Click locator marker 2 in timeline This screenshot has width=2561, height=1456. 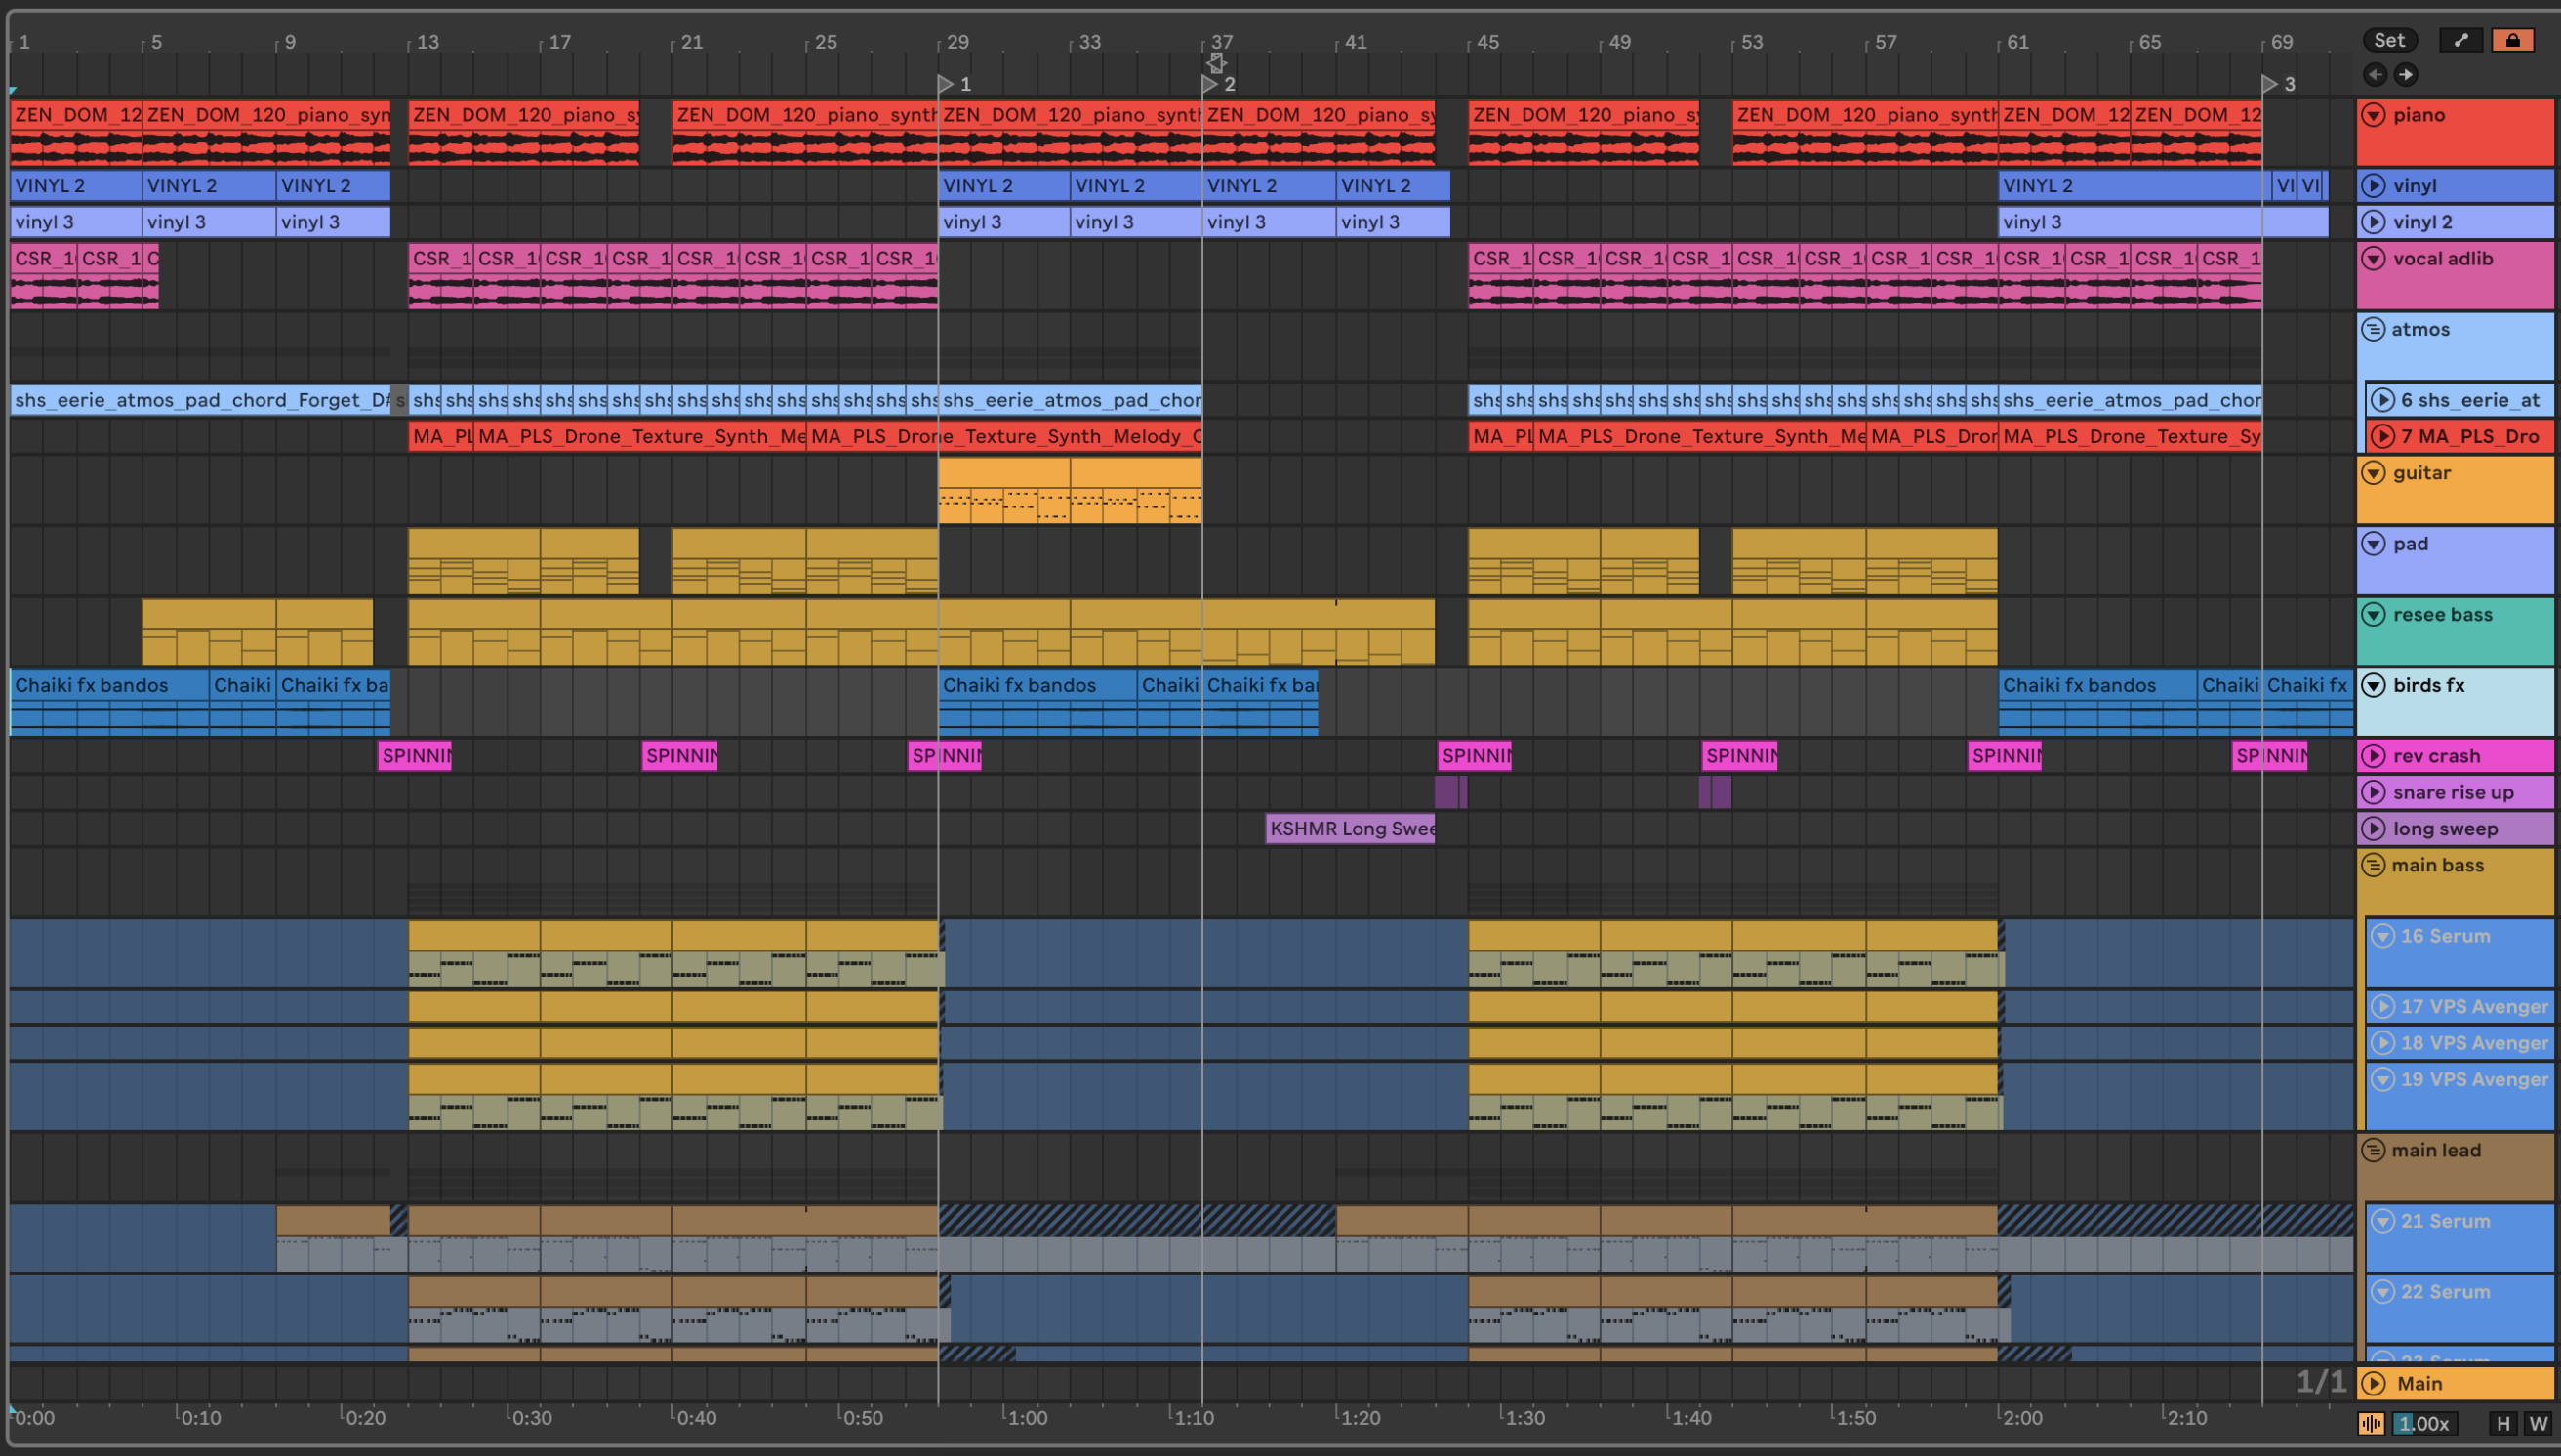[x=1211, y=84]
